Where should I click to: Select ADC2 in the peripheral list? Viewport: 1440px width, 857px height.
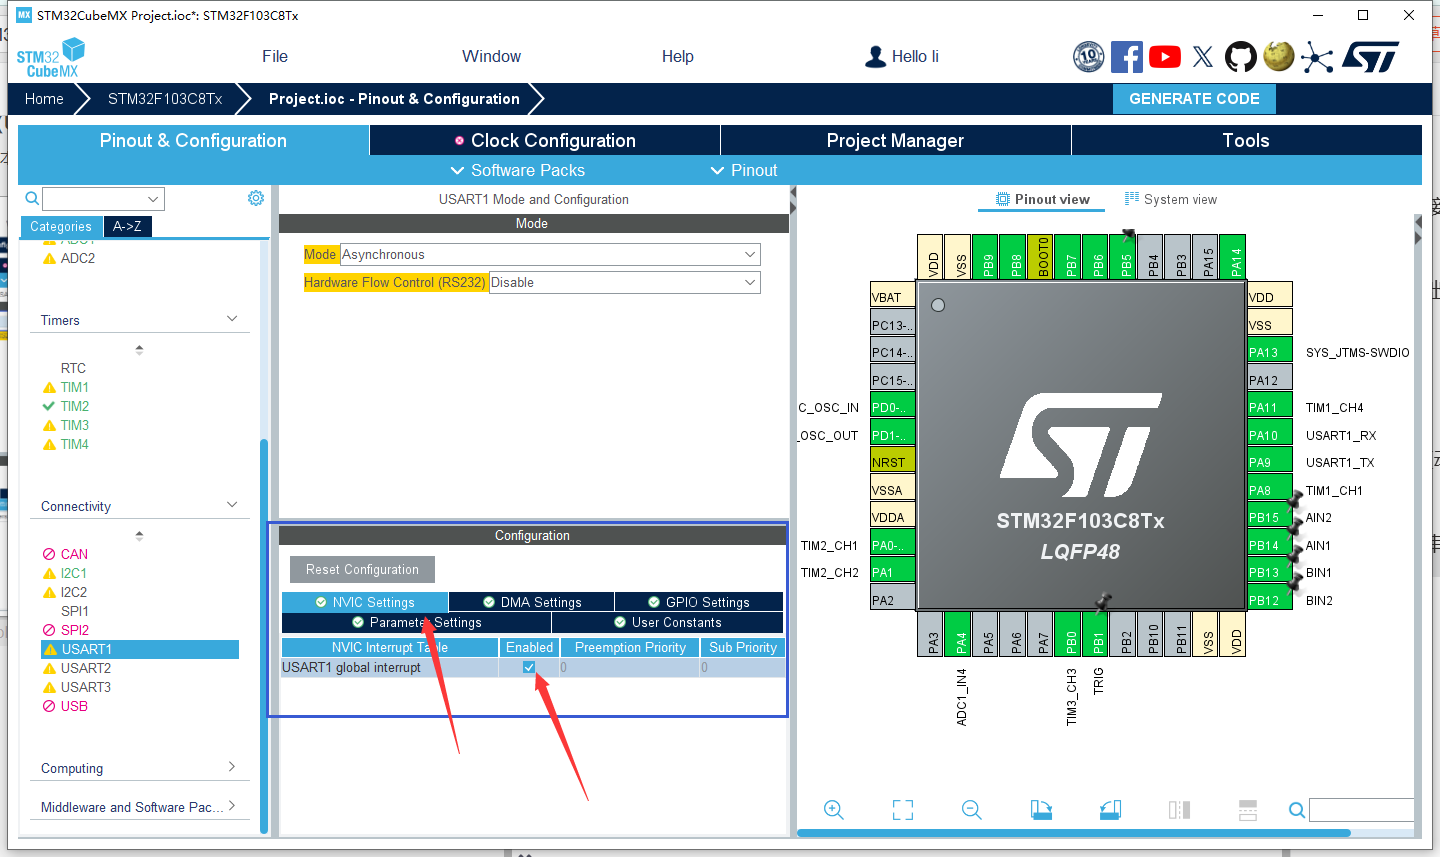pos(78,258)
